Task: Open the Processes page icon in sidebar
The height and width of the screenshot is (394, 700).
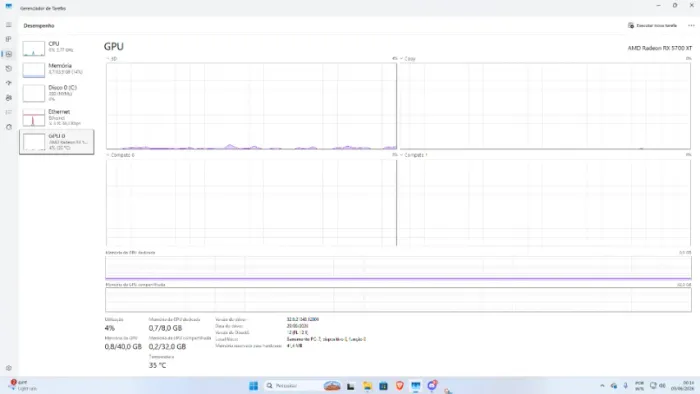Action: (8, 39)
